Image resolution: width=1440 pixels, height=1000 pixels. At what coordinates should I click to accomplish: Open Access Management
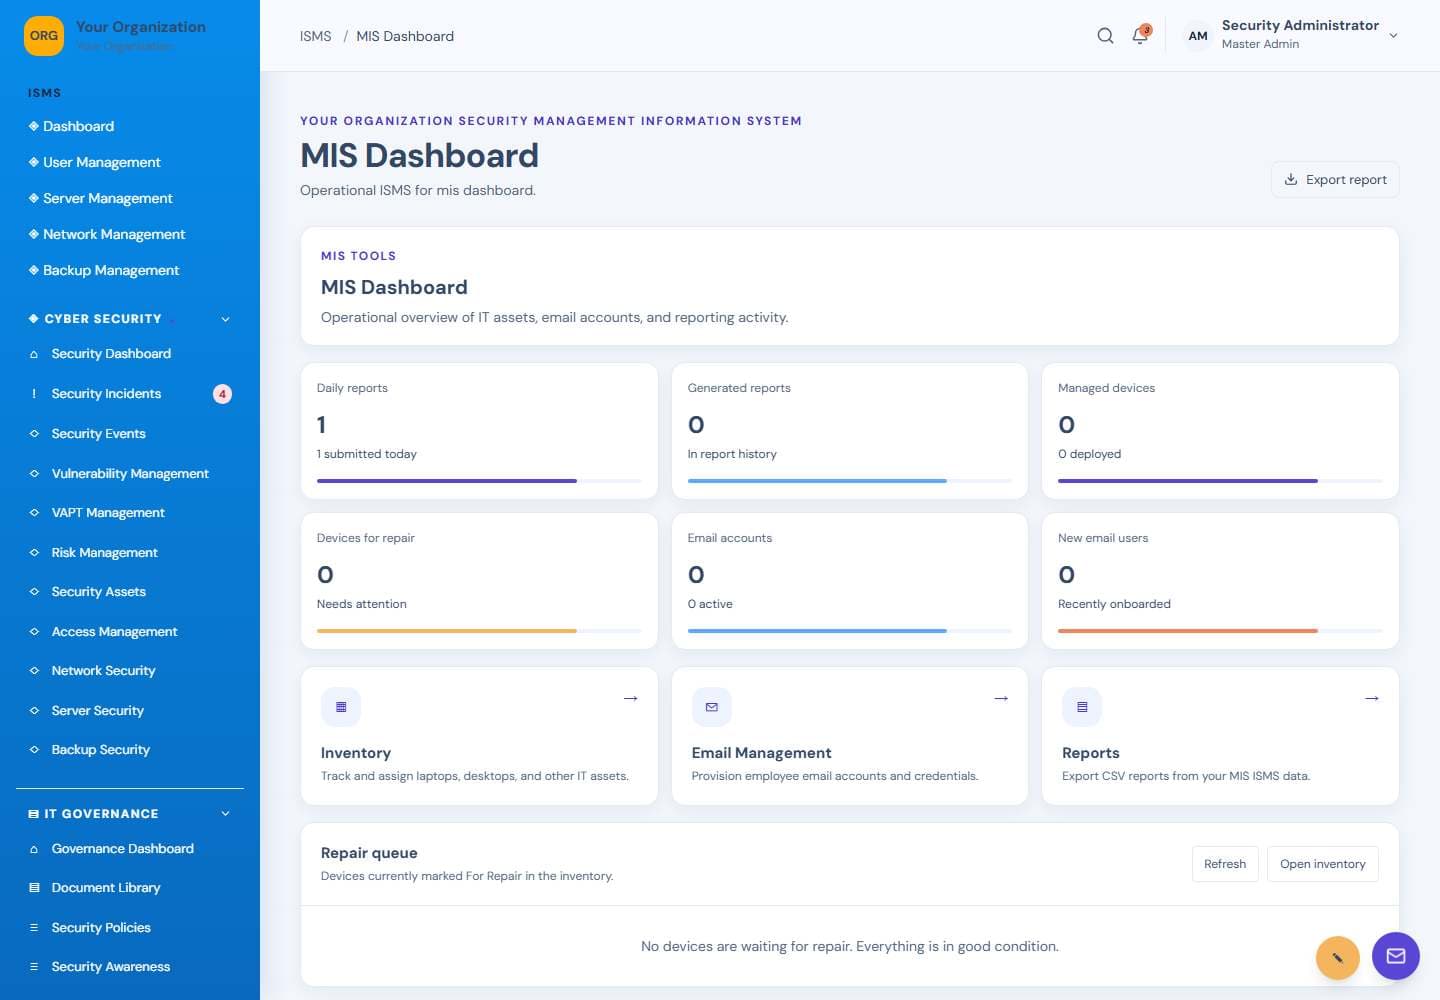(x=130, y=631)
